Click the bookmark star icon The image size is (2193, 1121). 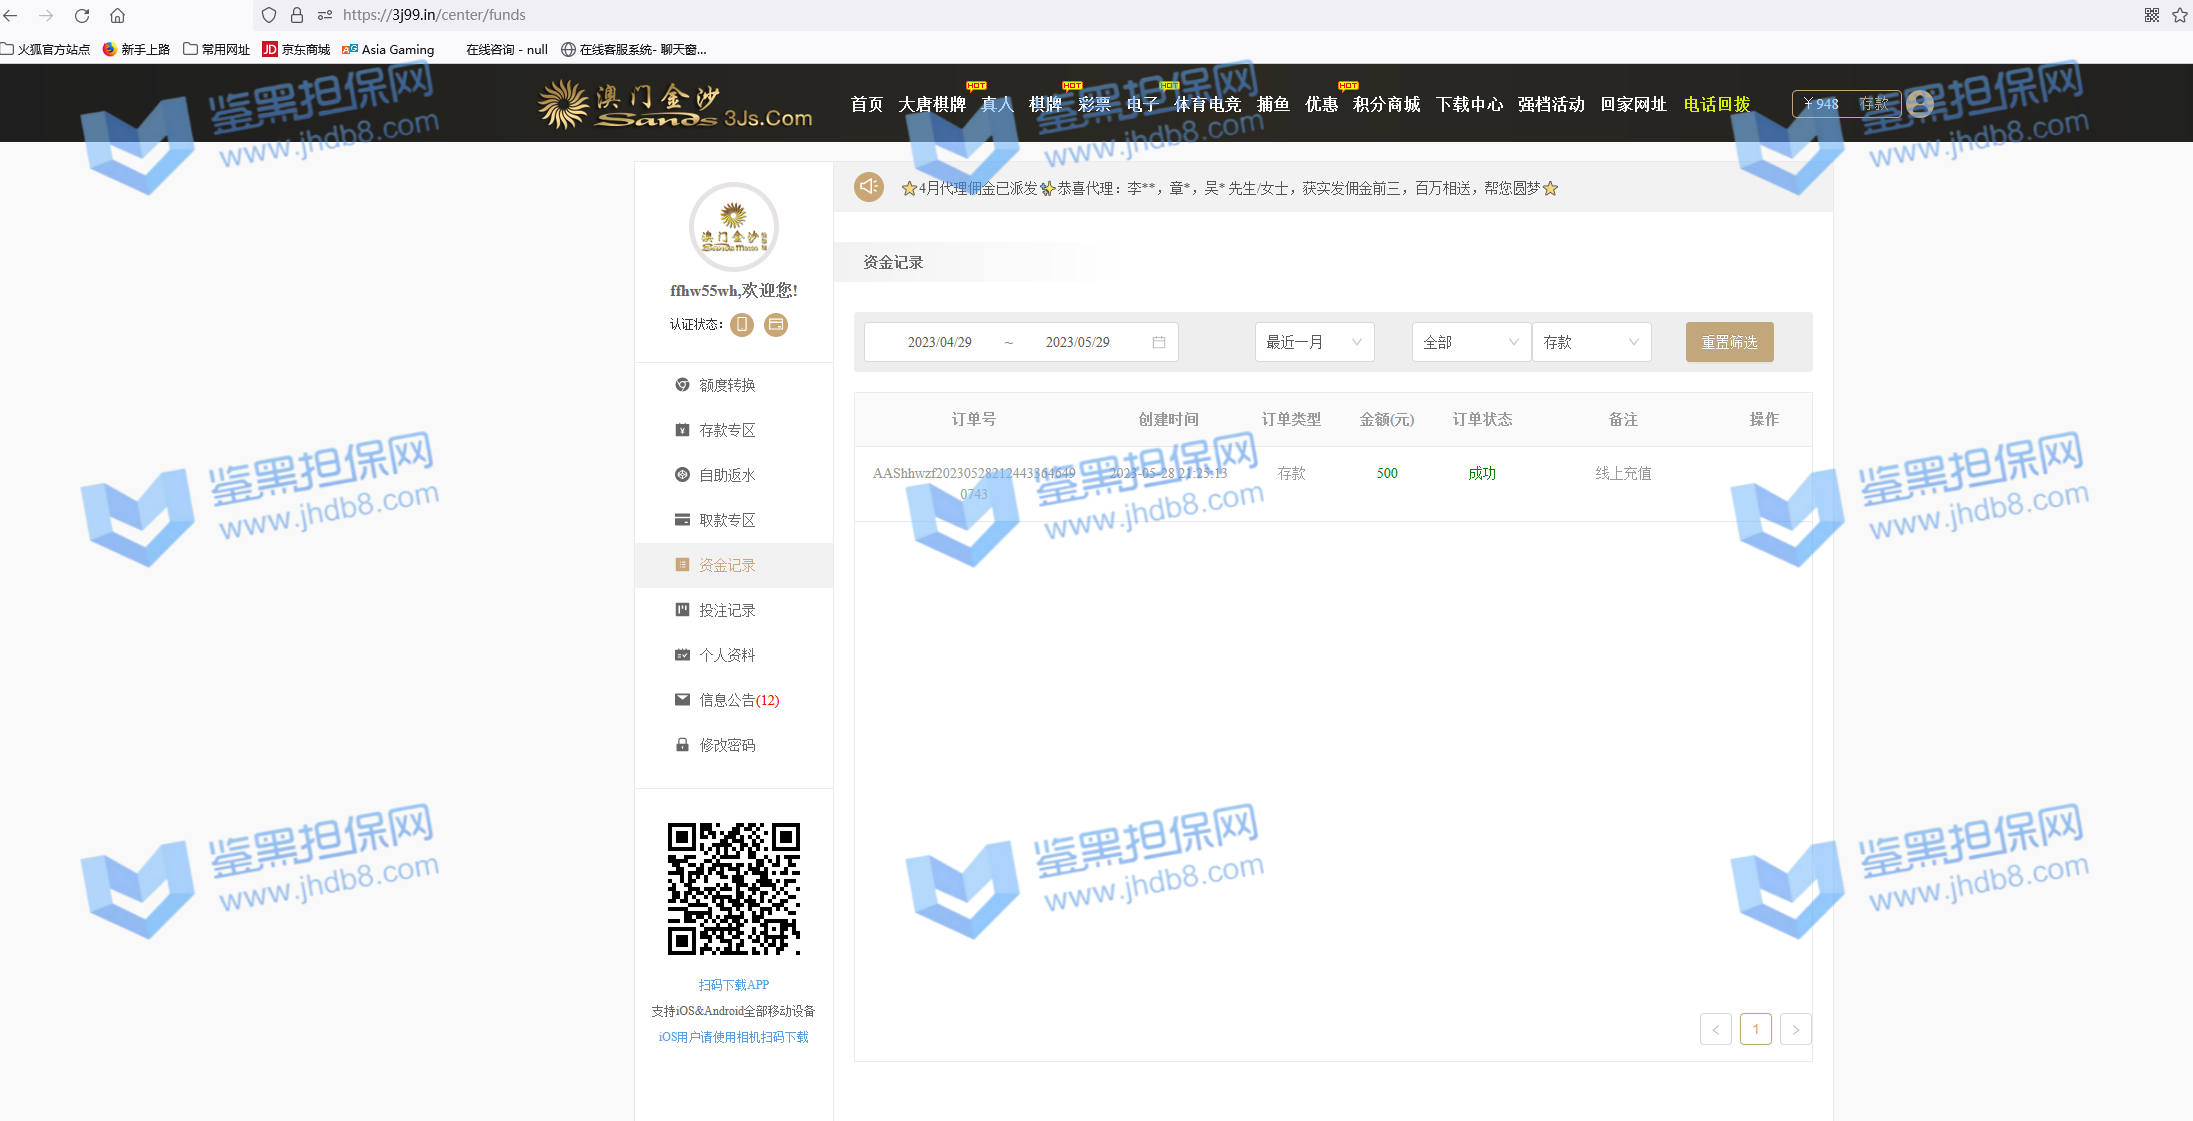coord(2180,15)
